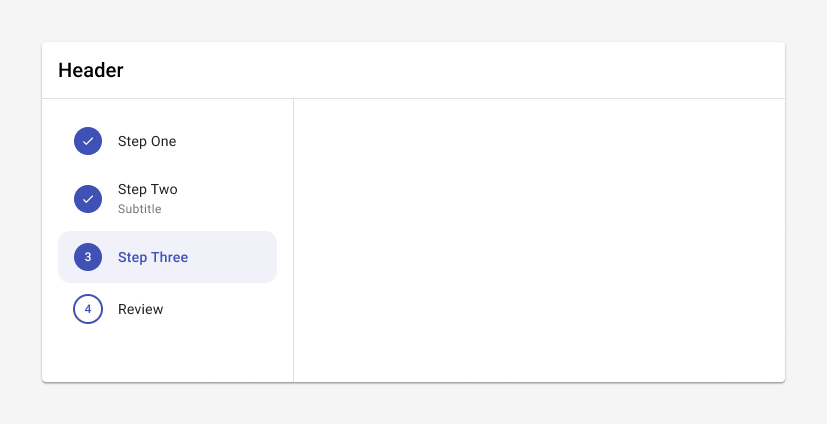Screen dimensions: 827x424
Task: Click the Header title text
Action: pos(91,70)
